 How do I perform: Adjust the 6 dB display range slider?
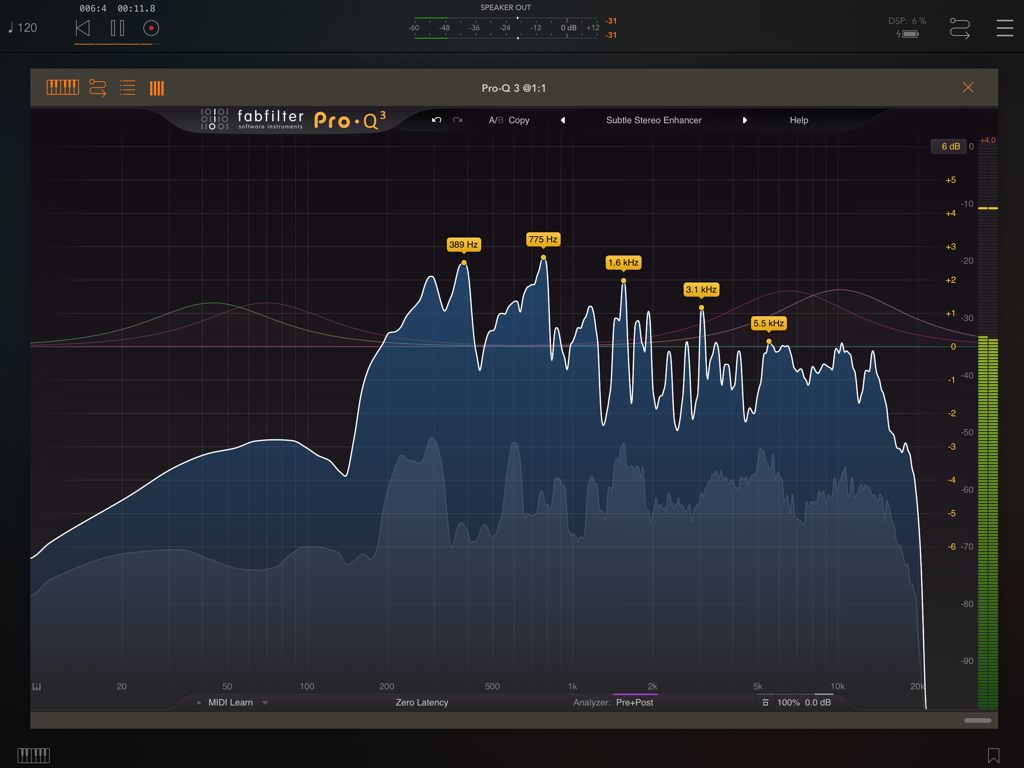pos(947,146)
